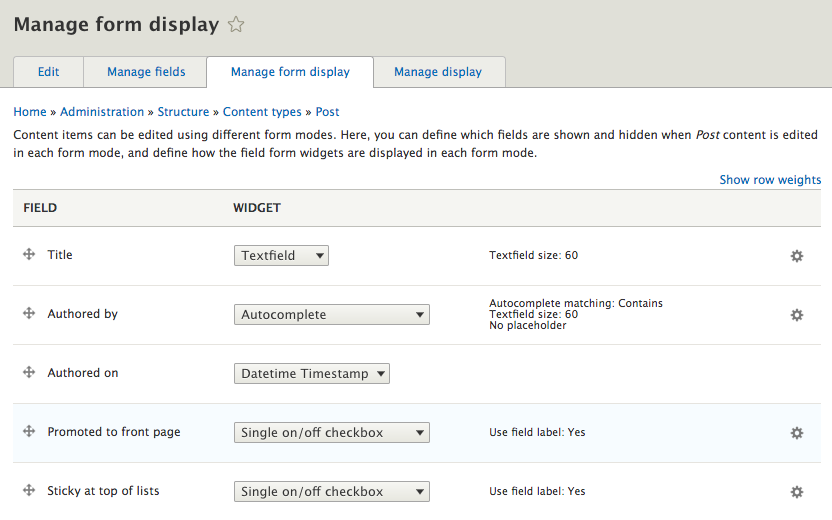
Task: Open settings gear for Sticky at top of lists
Action: point(797,492)
